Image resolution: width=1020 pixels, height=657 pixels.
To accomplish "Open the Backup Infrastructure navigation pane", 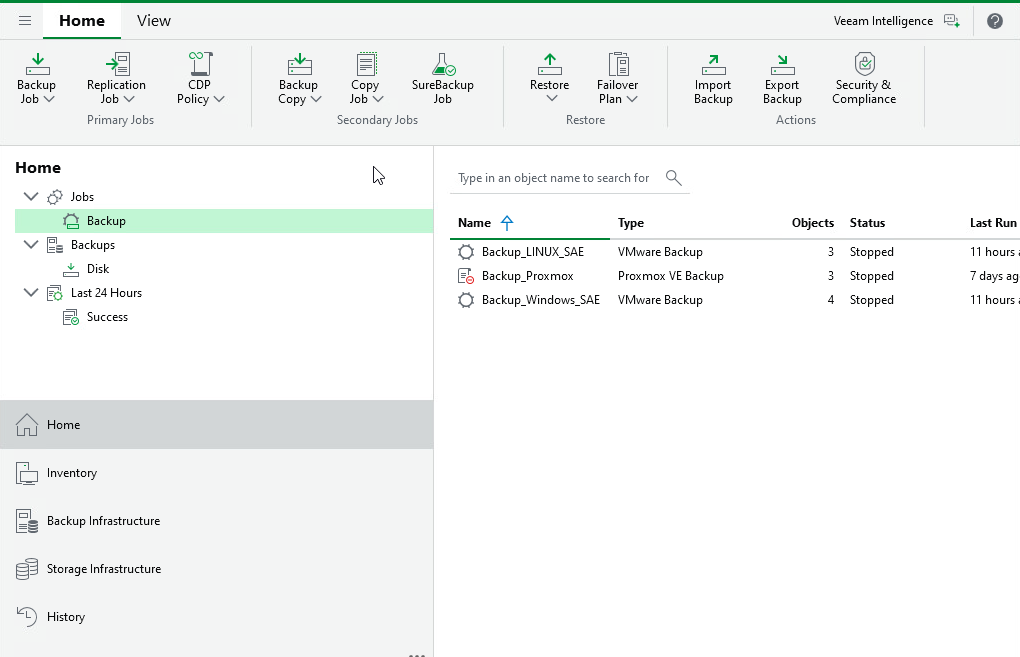I will (x=217, y=521).
